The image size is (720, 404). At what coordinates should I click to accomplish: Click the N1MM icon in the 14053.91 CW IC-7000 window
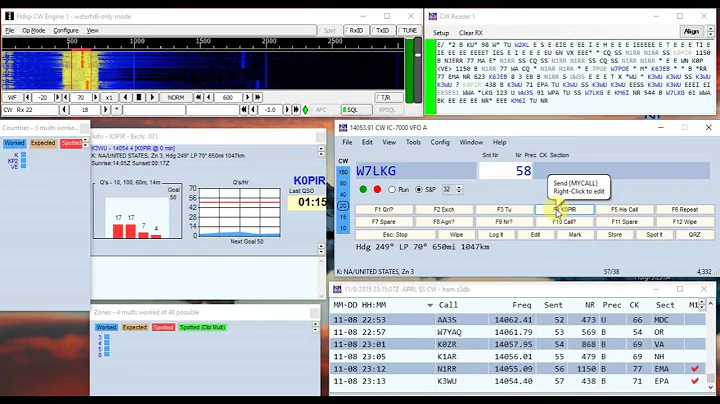point(343,128)
